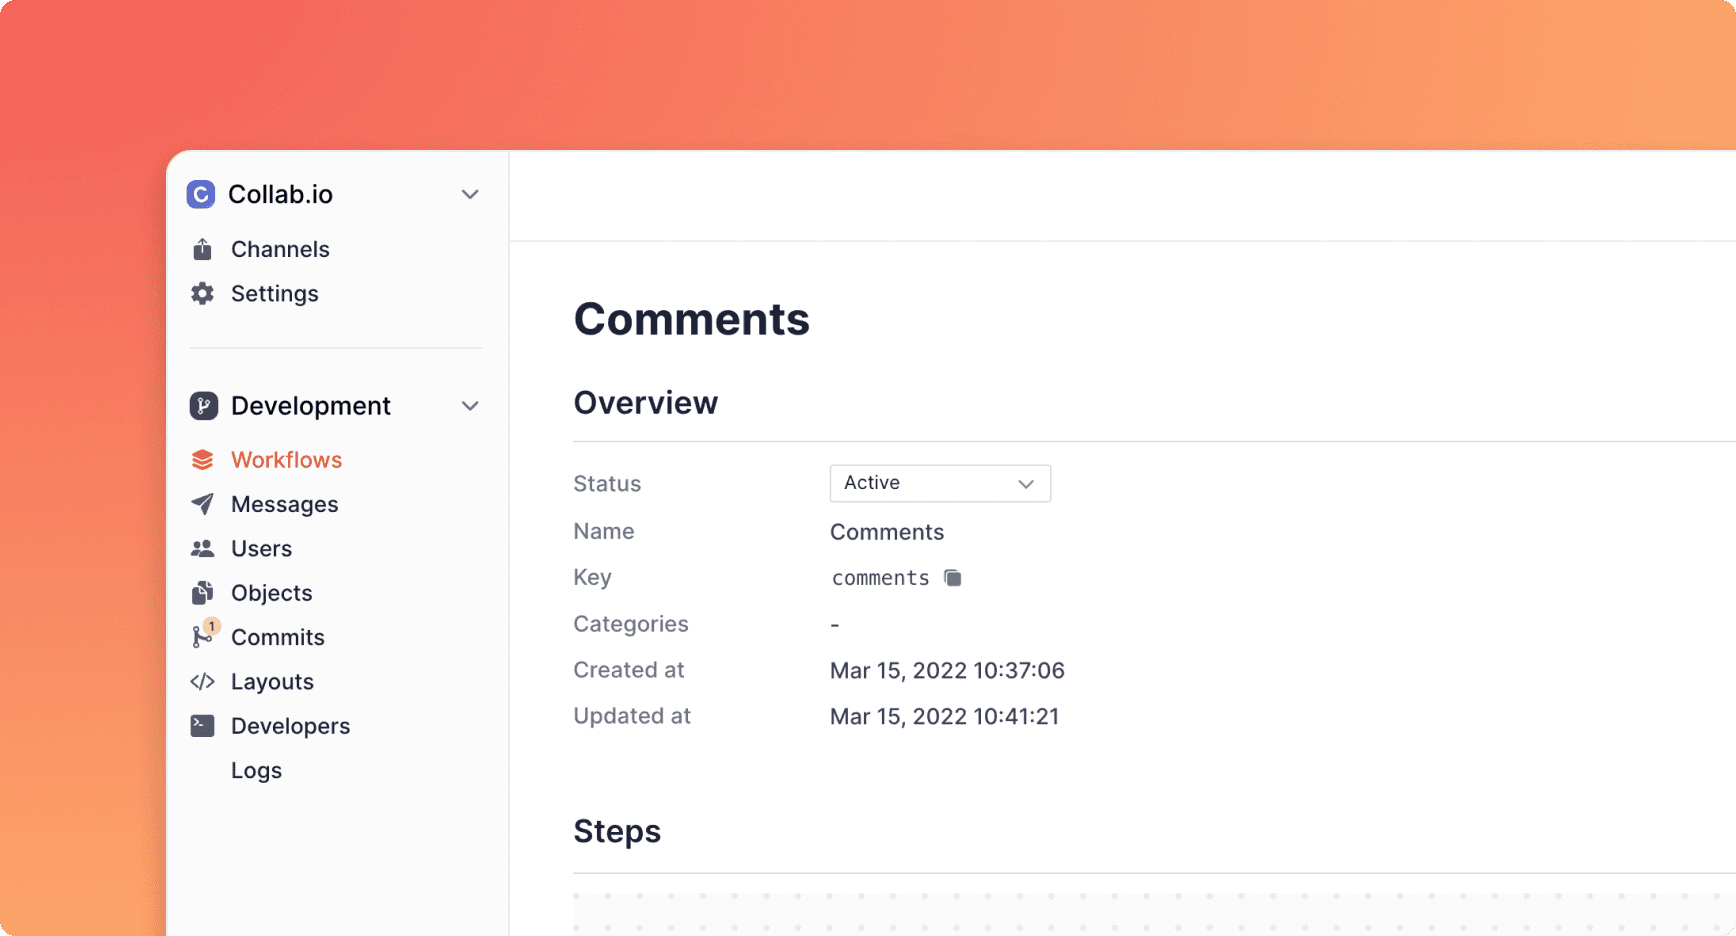Click the Messages paper plane icon
The image size is (1736, 936).
coord(202,504)
